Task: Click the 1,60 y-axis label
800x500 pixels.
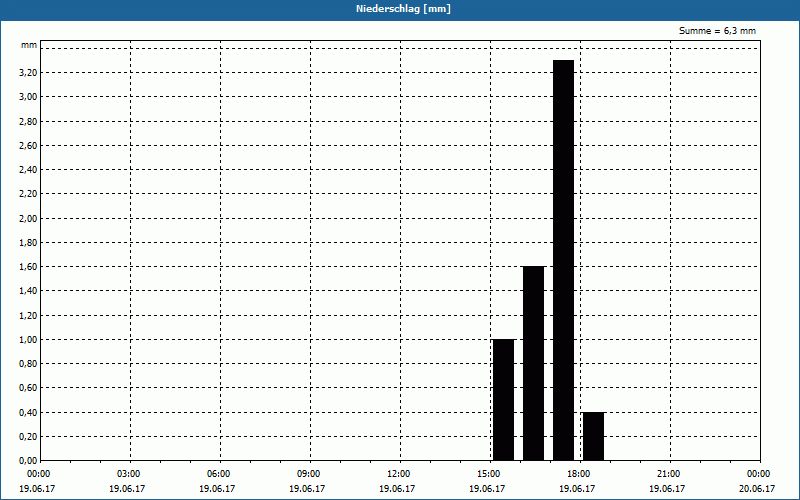Action: pos(28,267)
